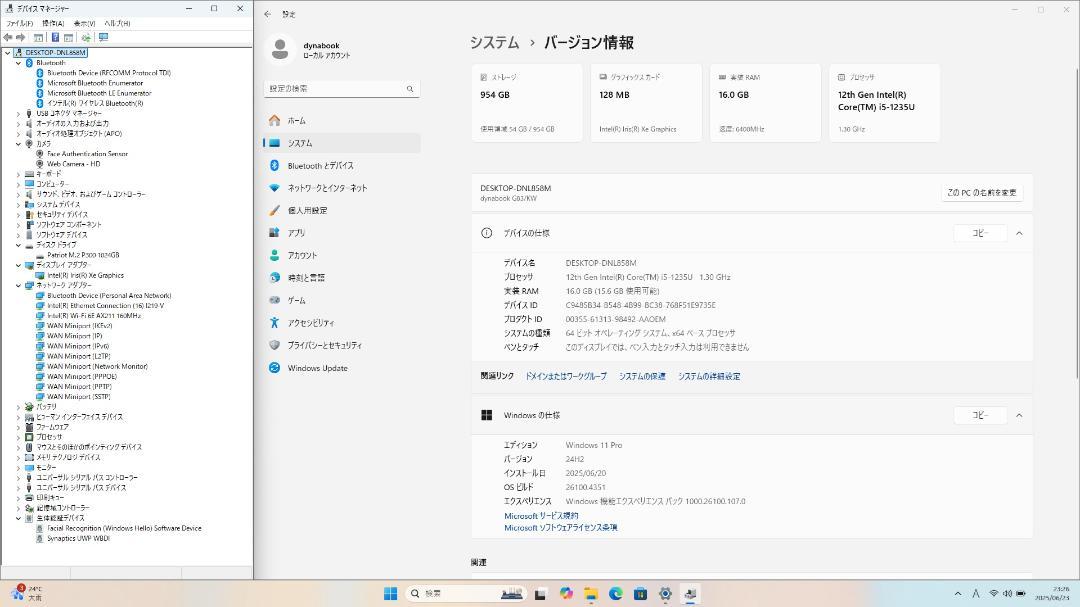This screenshot has width=1080, height=607.
Task: Click 設定の検索 search field
Action: point(342,89)
